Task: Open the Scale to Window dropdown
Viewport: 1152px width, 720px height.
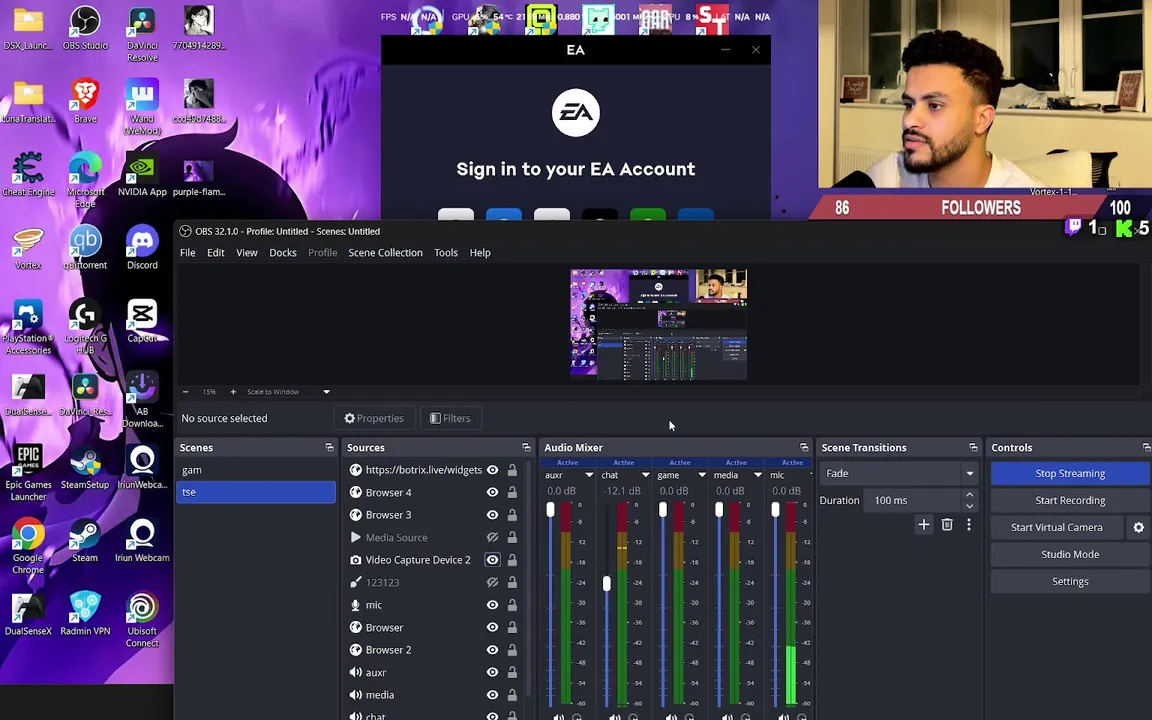Action: coord(326,392)
